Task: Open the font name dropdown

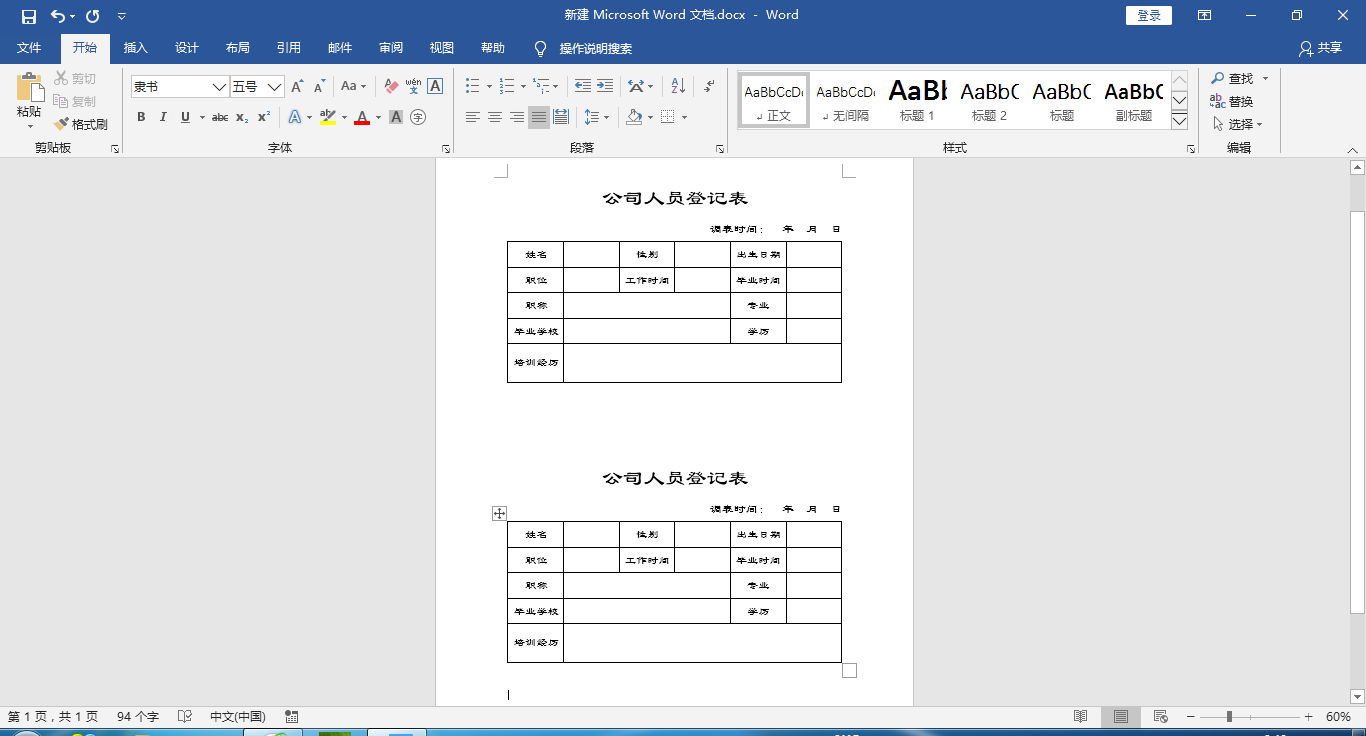Action: 220,87
